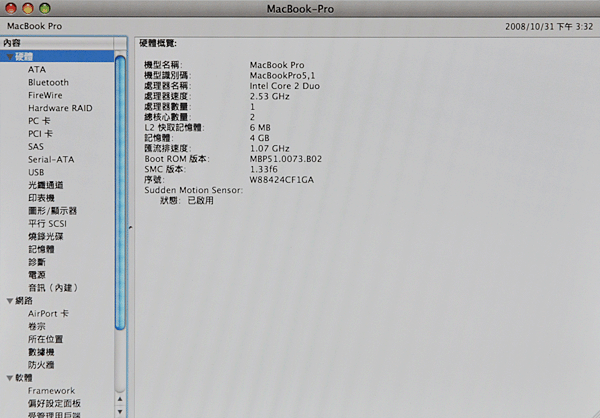Click the red close window button
Image resolution: width=600 pixels, height=418 pixels.
(11, 8)
